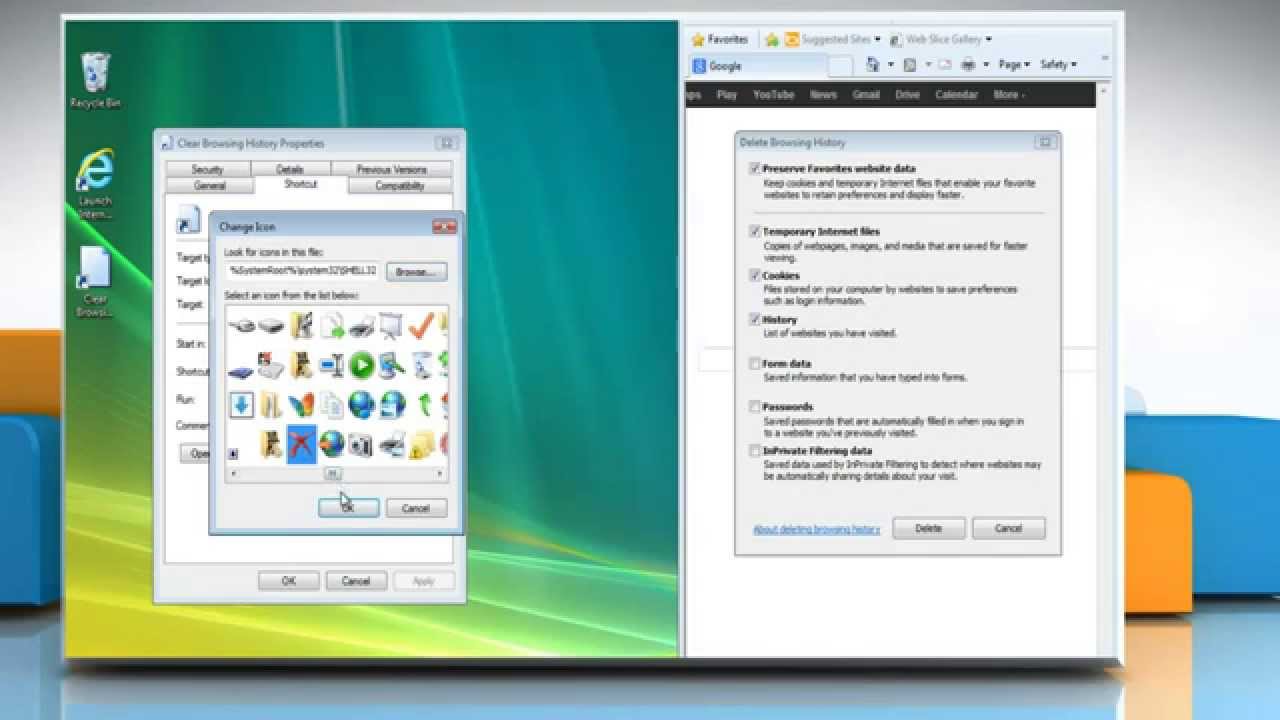Pick the two overlapping documents icon

coord(332,404)
